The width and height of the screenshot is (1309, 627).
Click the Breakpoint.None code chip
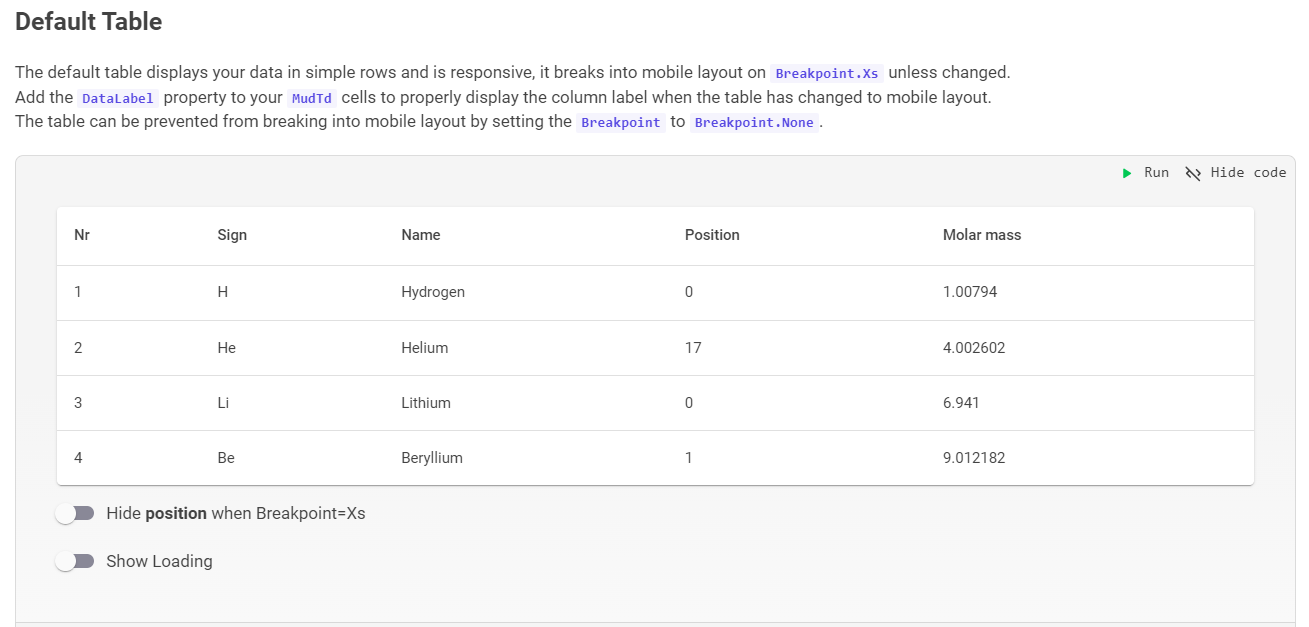click(754, 121)
